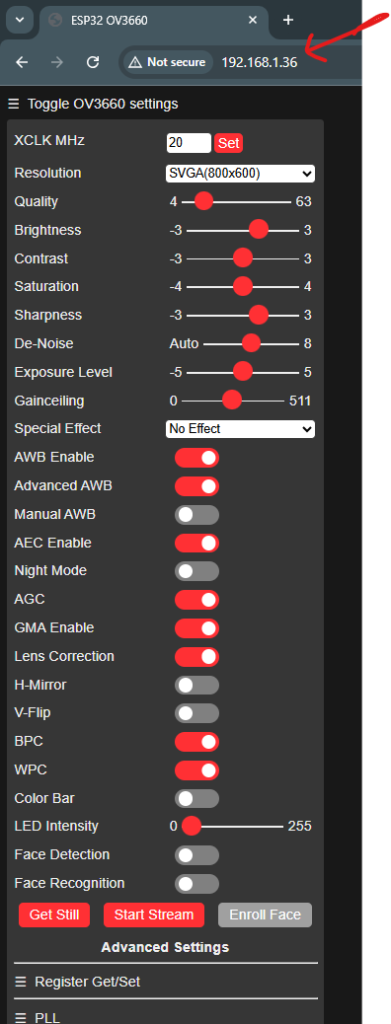Click the tab search dropdown chevron

[x=20, y=20]
